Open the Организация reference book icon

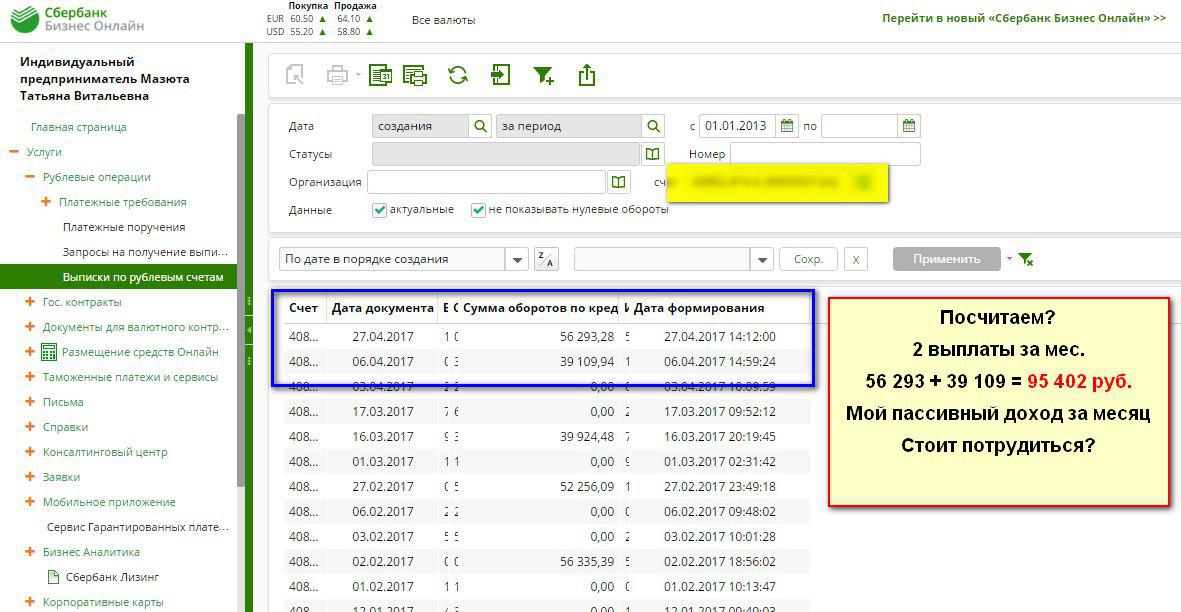618,181
